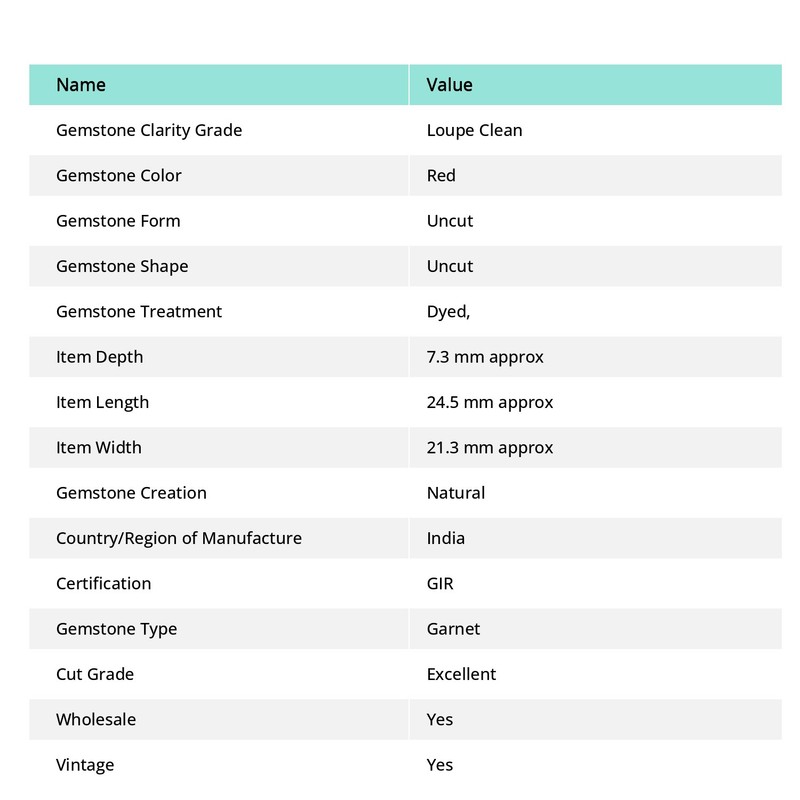
Task: Click the Dyed treatment value
Action: point(448,312)
